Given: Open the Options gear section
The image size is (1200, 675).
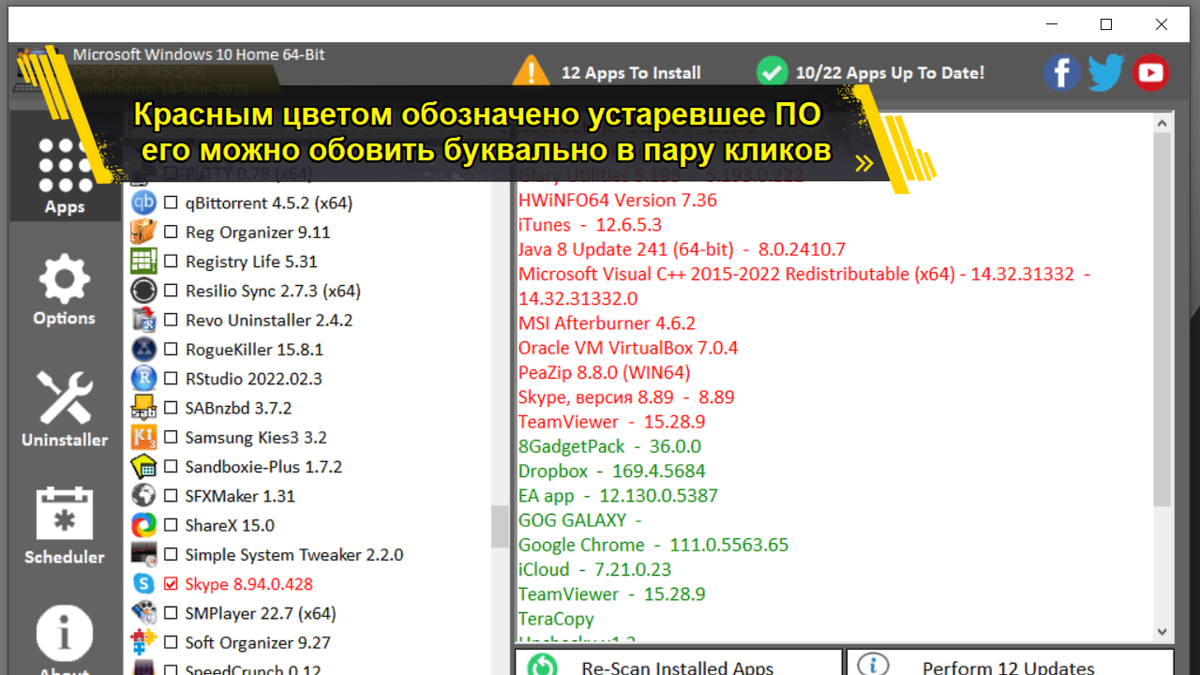Looking at the screenshot, I should 64,290.
